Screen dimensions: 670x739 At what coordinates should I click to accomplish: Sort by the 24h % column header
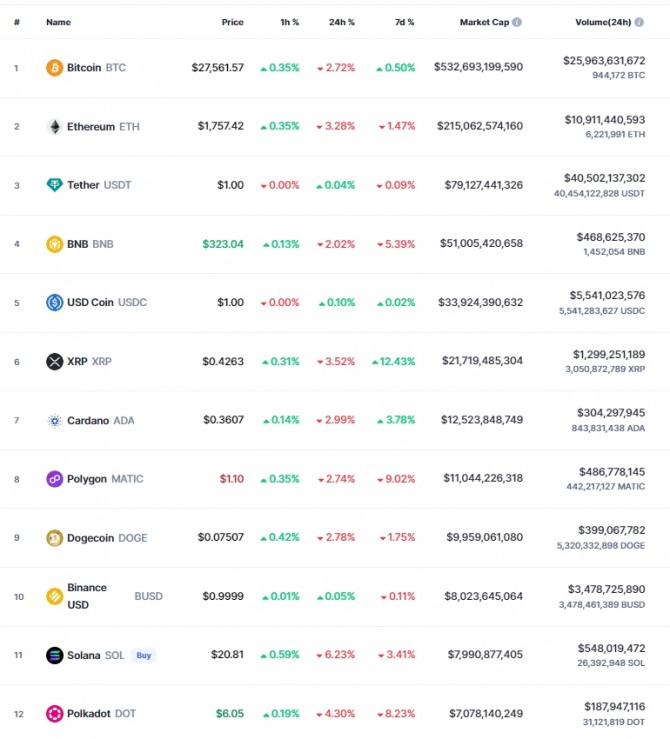(x=342, y=22)
